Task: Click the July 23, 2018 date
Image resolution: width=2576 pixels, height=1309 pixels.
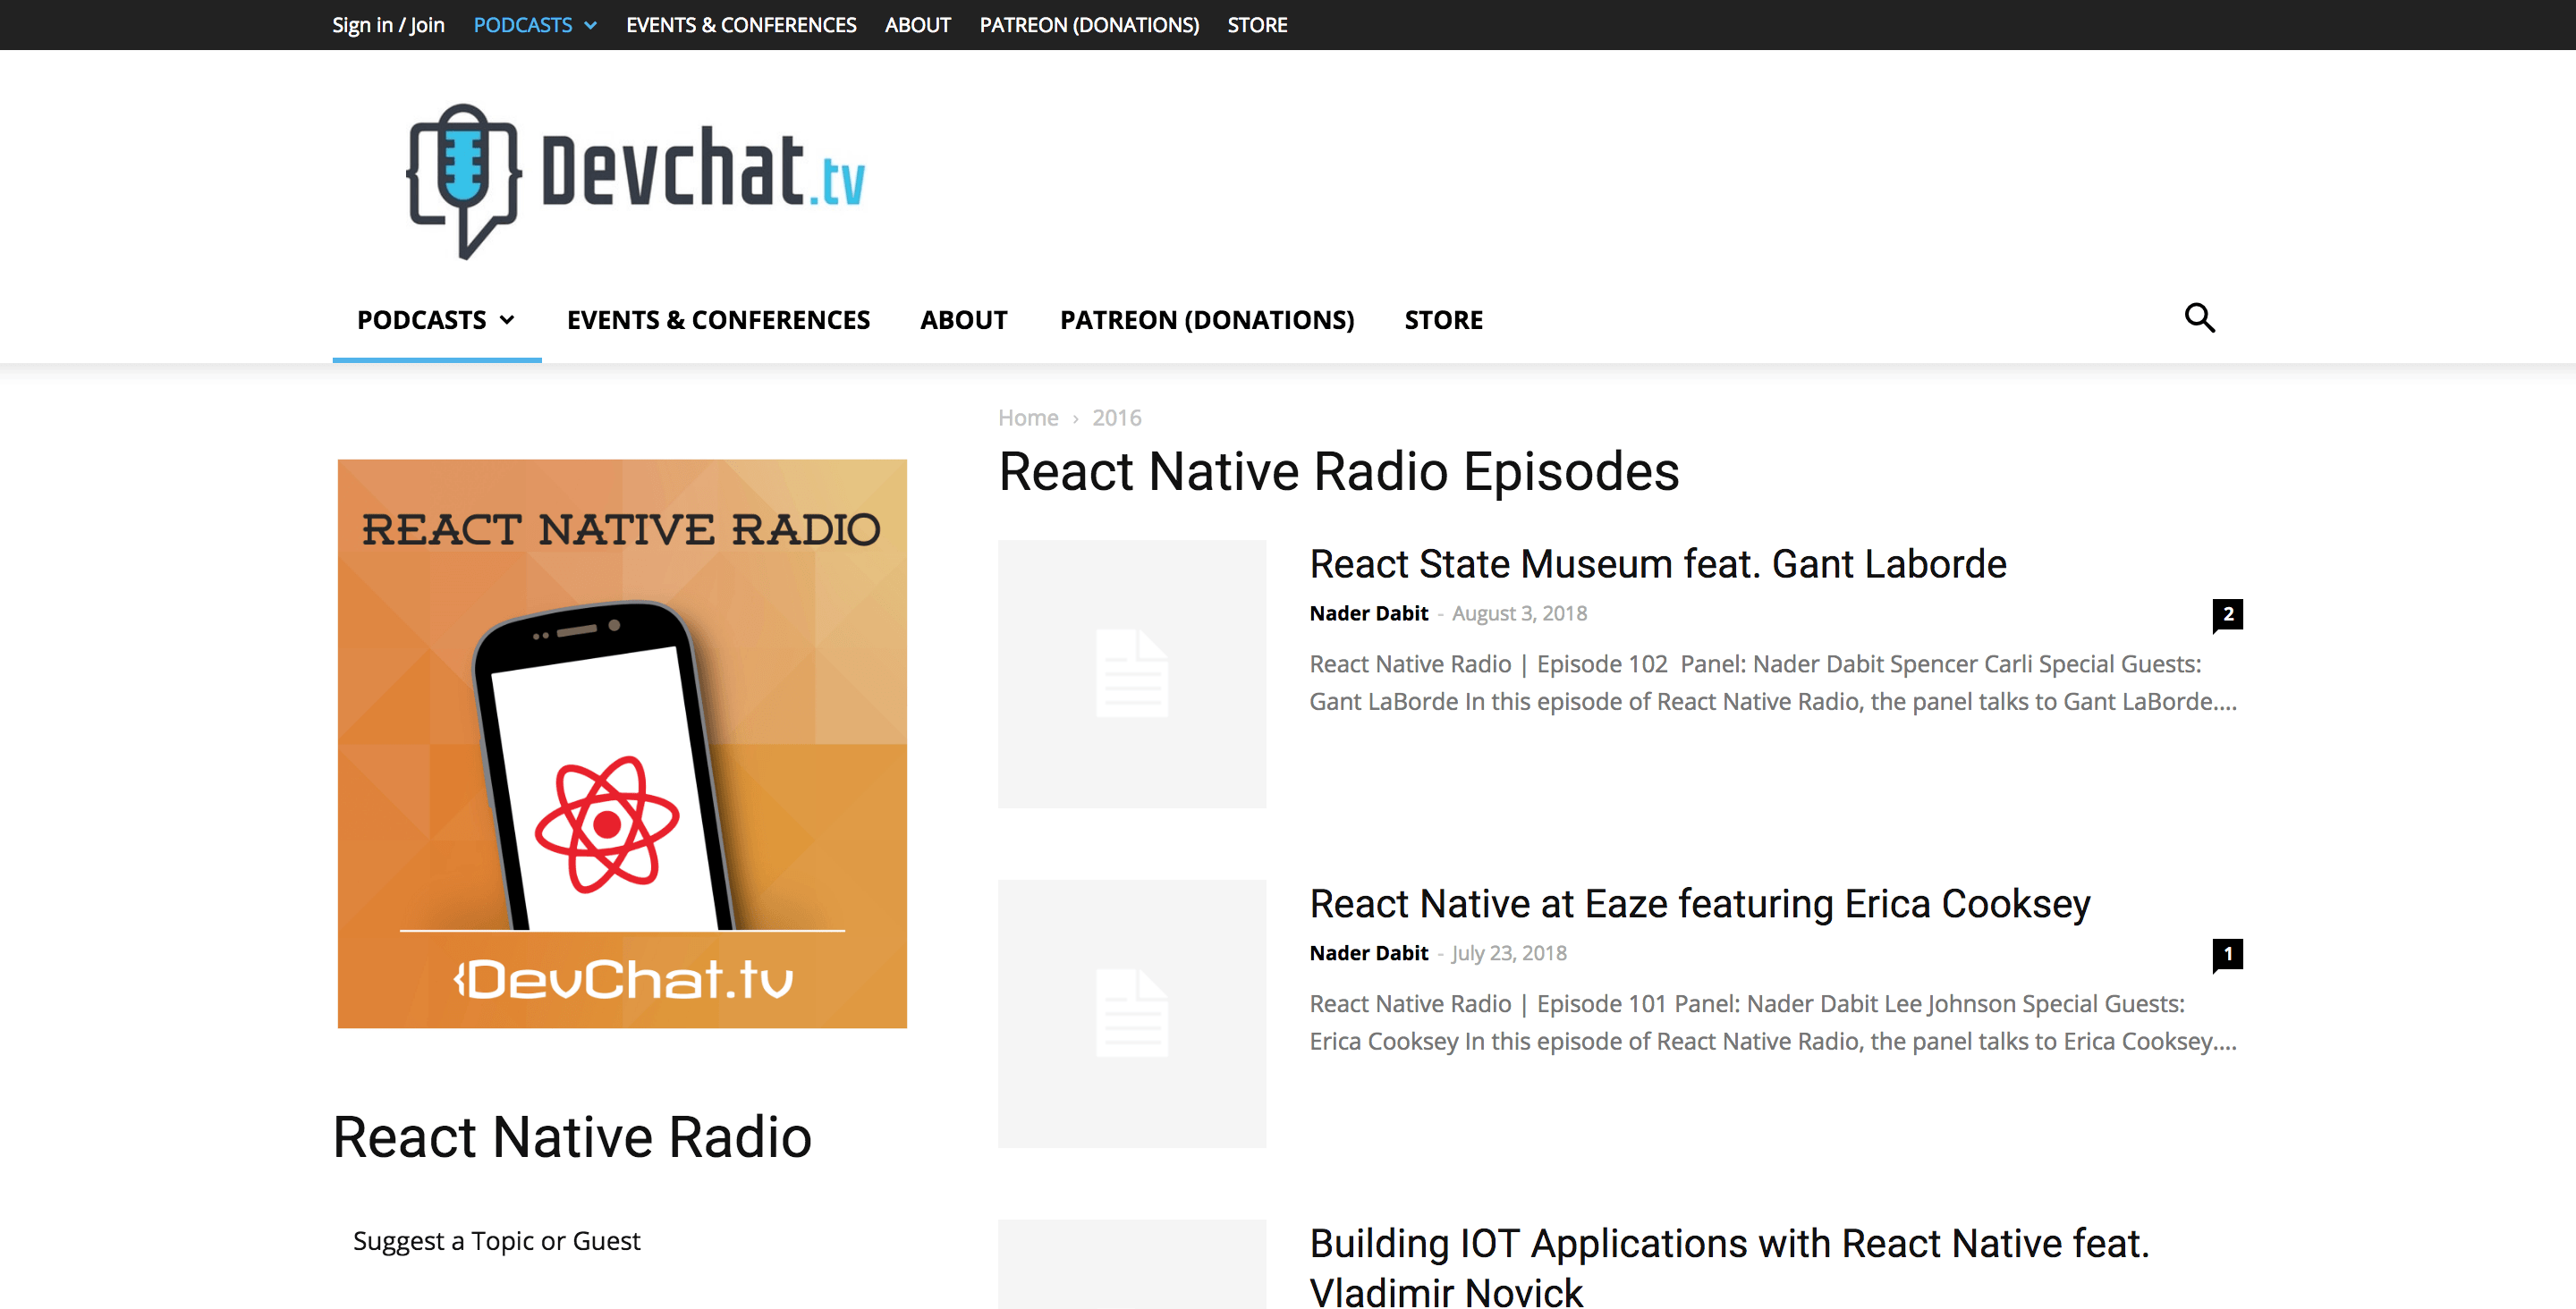Action: click(x=1509, y=953)
